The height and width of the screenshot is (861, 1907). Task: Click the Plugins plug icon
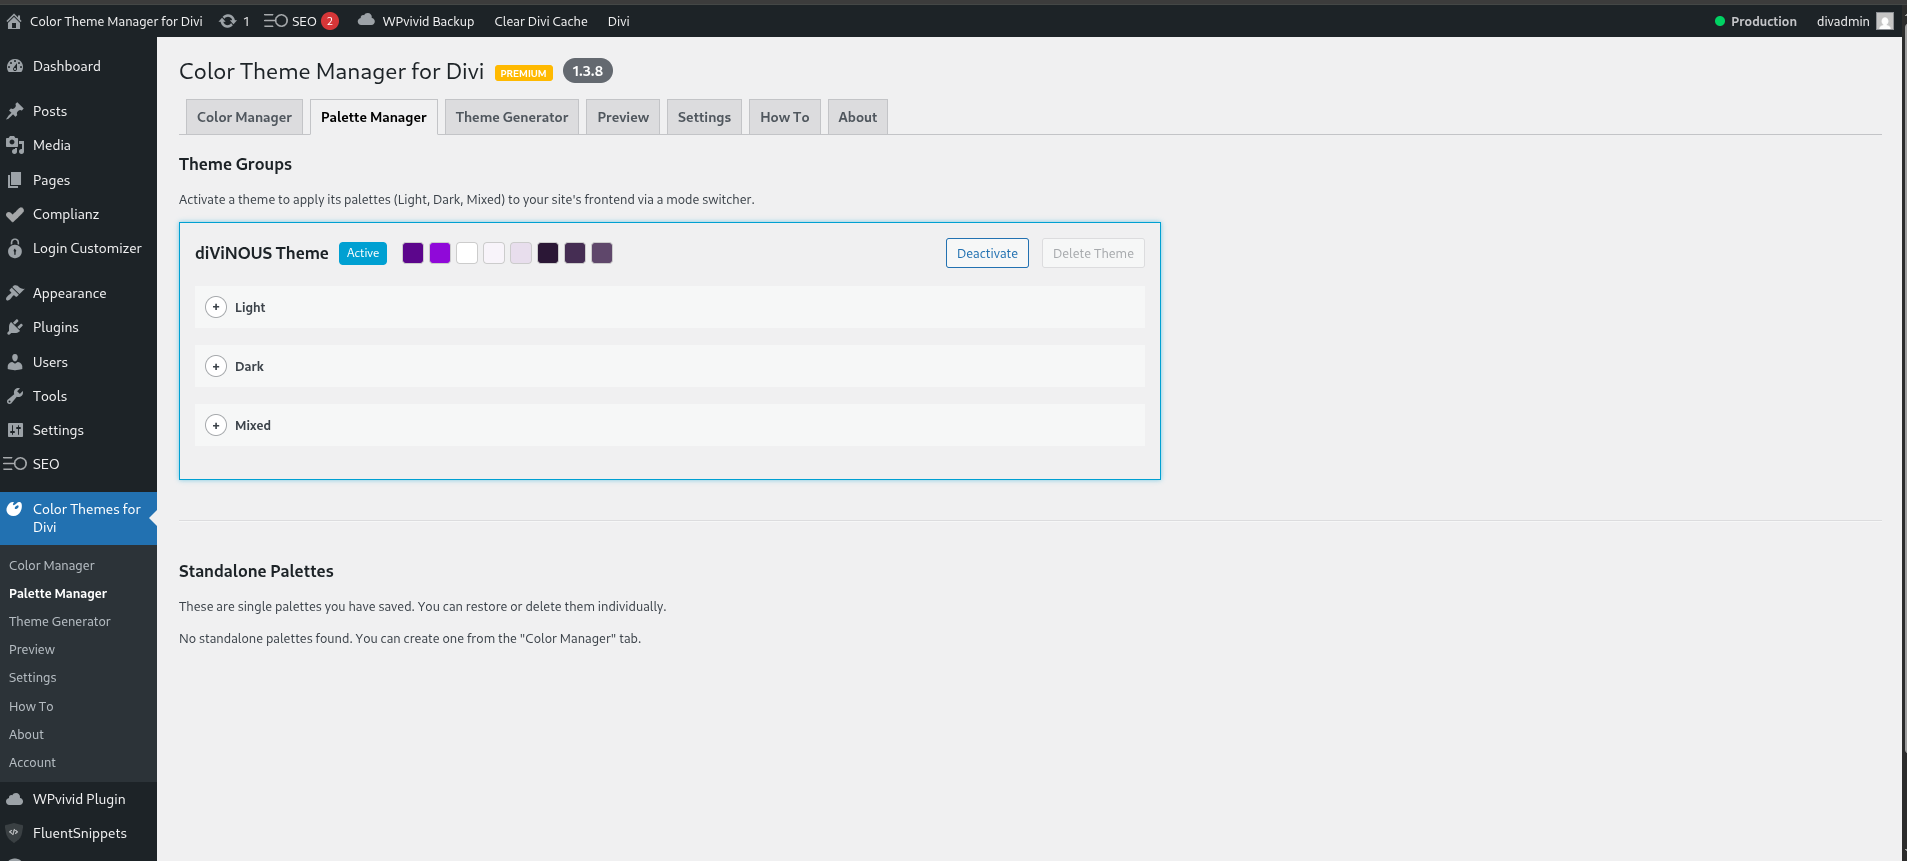tap(15, 327)
